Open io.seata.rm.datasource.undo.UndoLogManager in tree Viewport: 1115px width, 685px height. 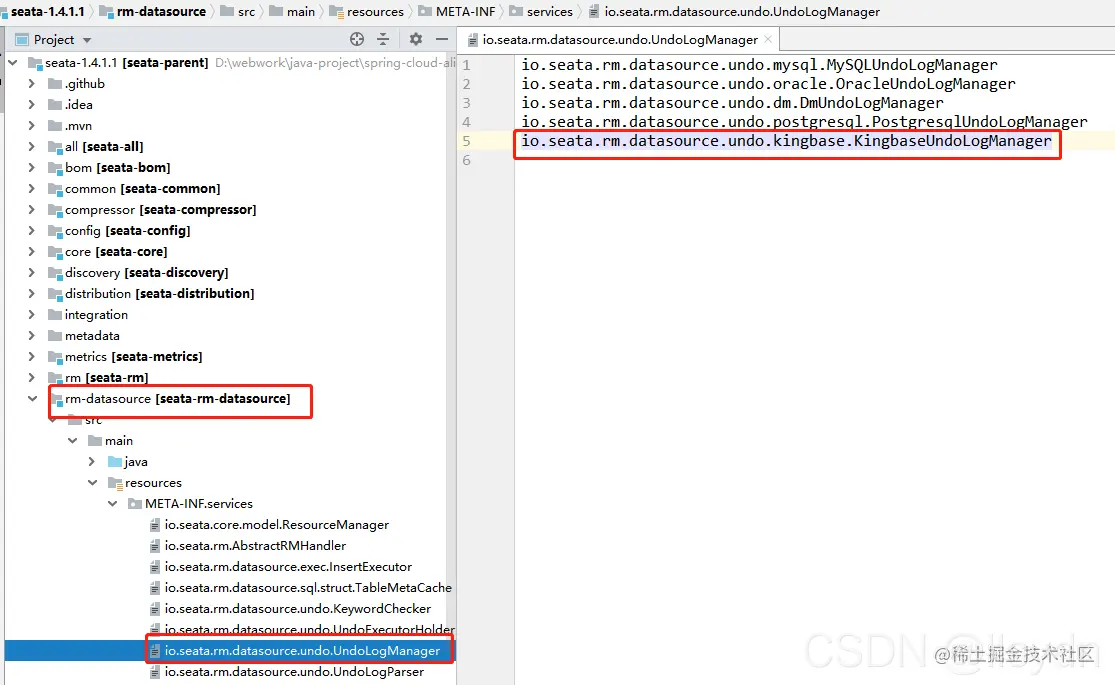tap(302, 651)
